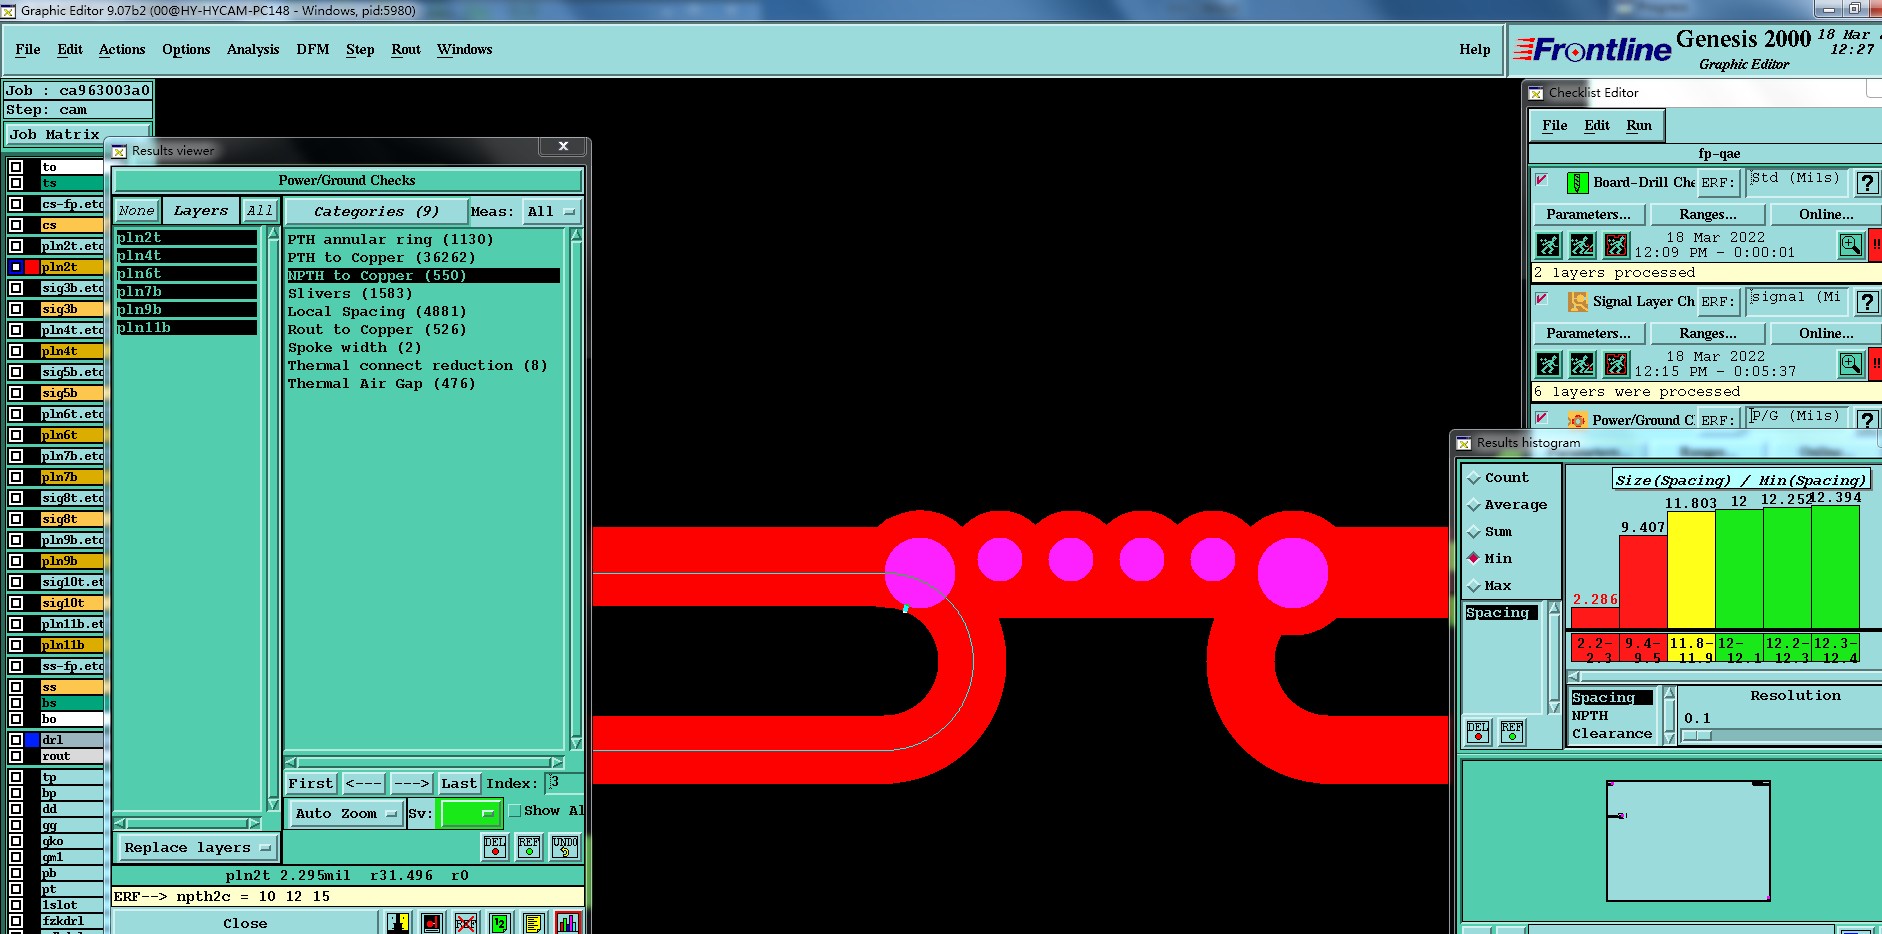1882x934 pixels.
Task: Click the All layers button
Action: tap(260, 211)
